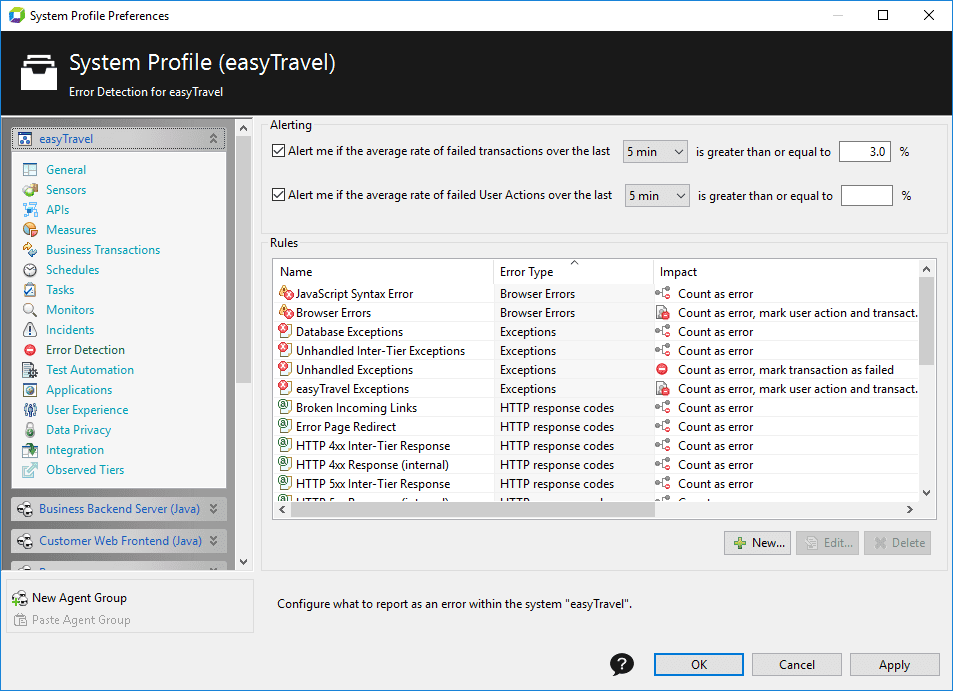Click the New... rule button
Screen dimensions: 953x691
pos(757,543)
